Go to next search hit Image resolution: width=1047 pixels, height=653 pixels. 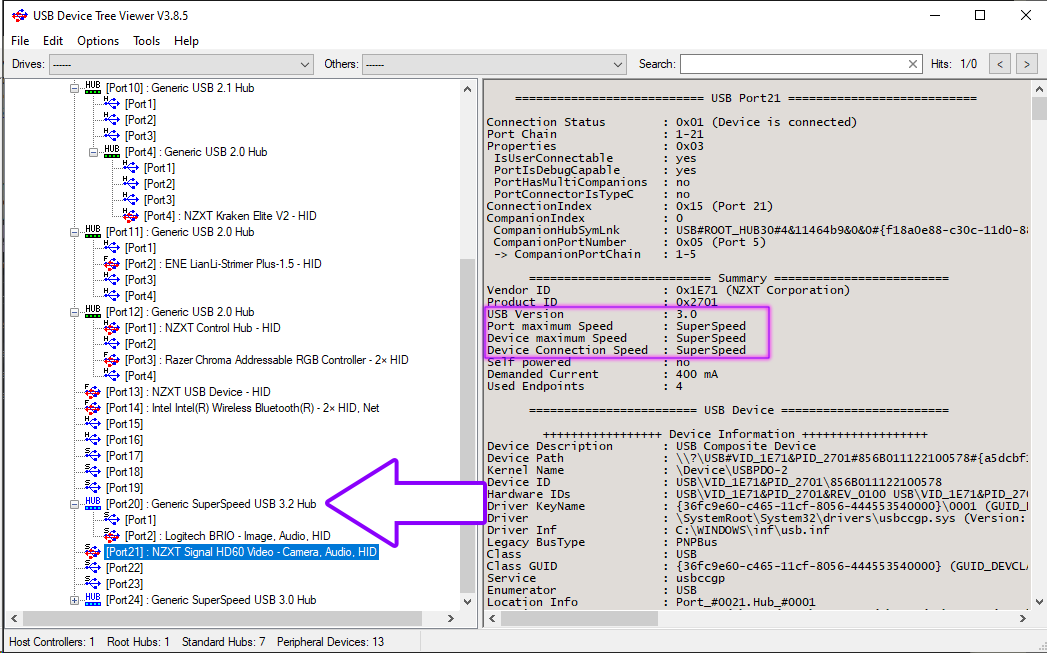click(x=1025, y=64)
